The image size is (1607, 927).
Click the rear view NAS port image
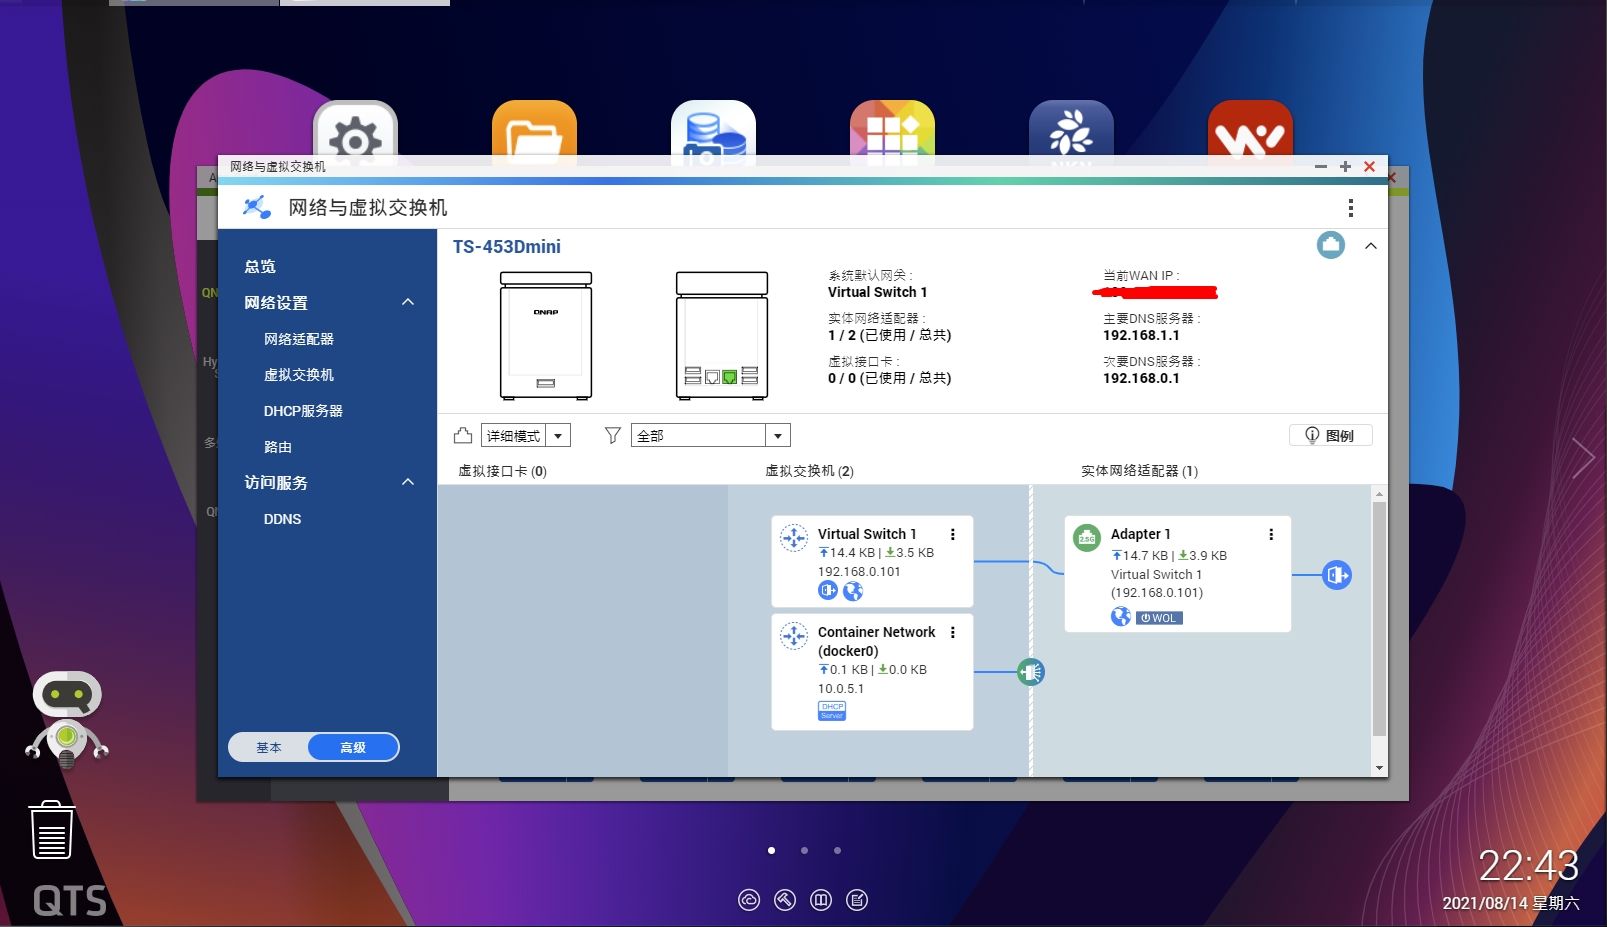722,336
